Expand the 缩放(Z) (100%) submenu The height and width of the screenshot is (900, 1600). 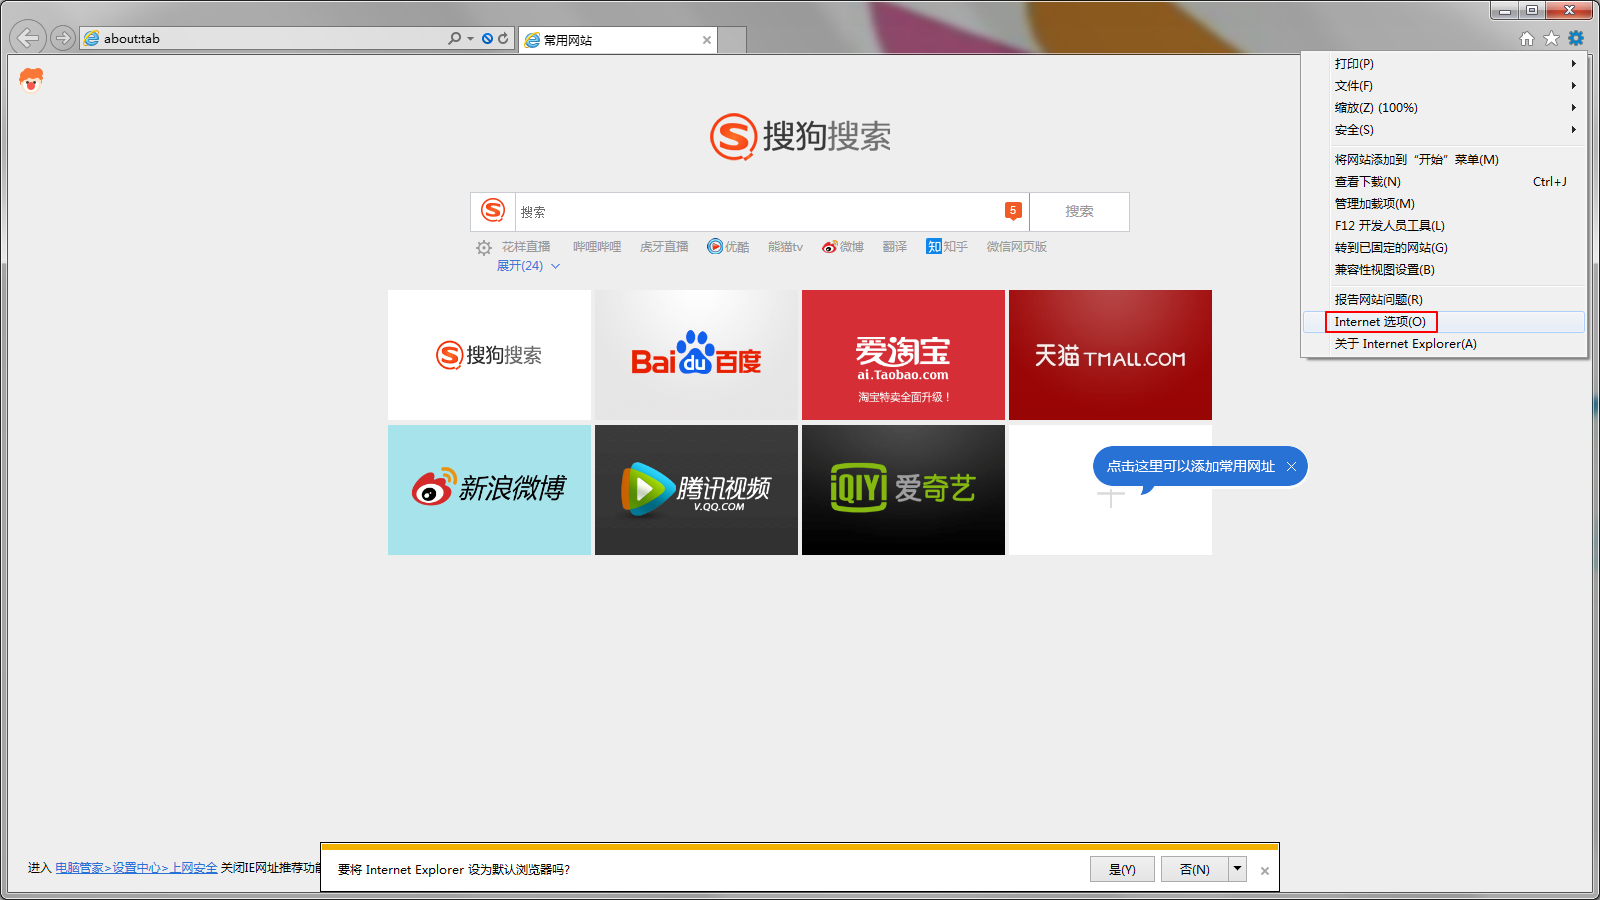pos(1445,107)
